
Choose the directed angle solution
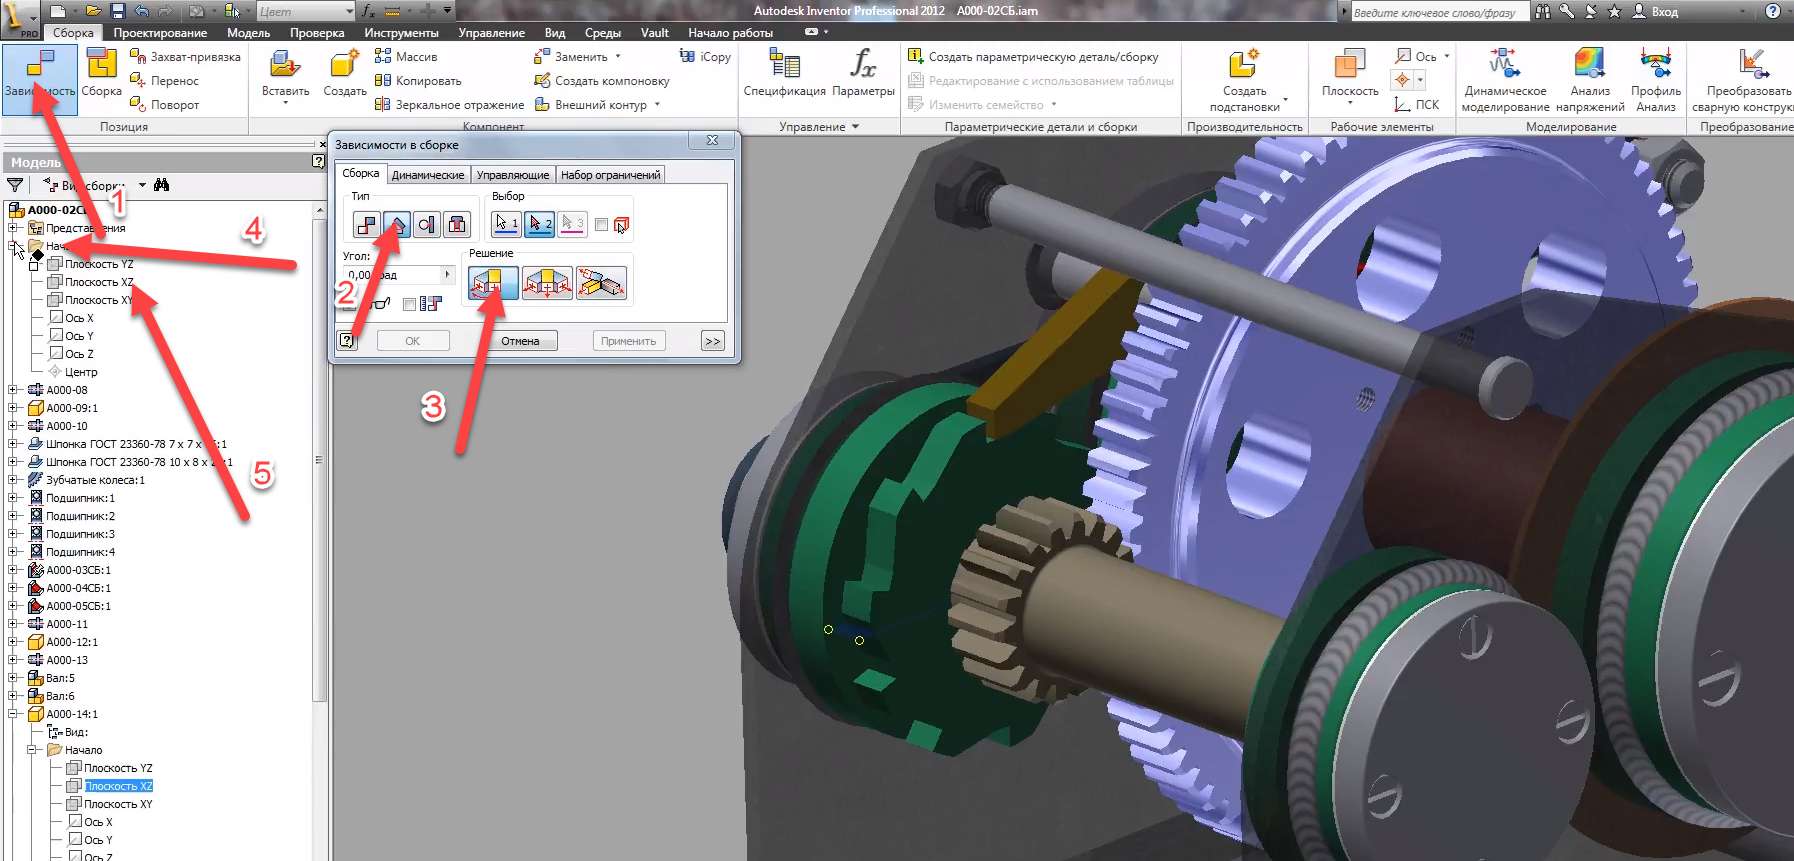click(493, 284)
